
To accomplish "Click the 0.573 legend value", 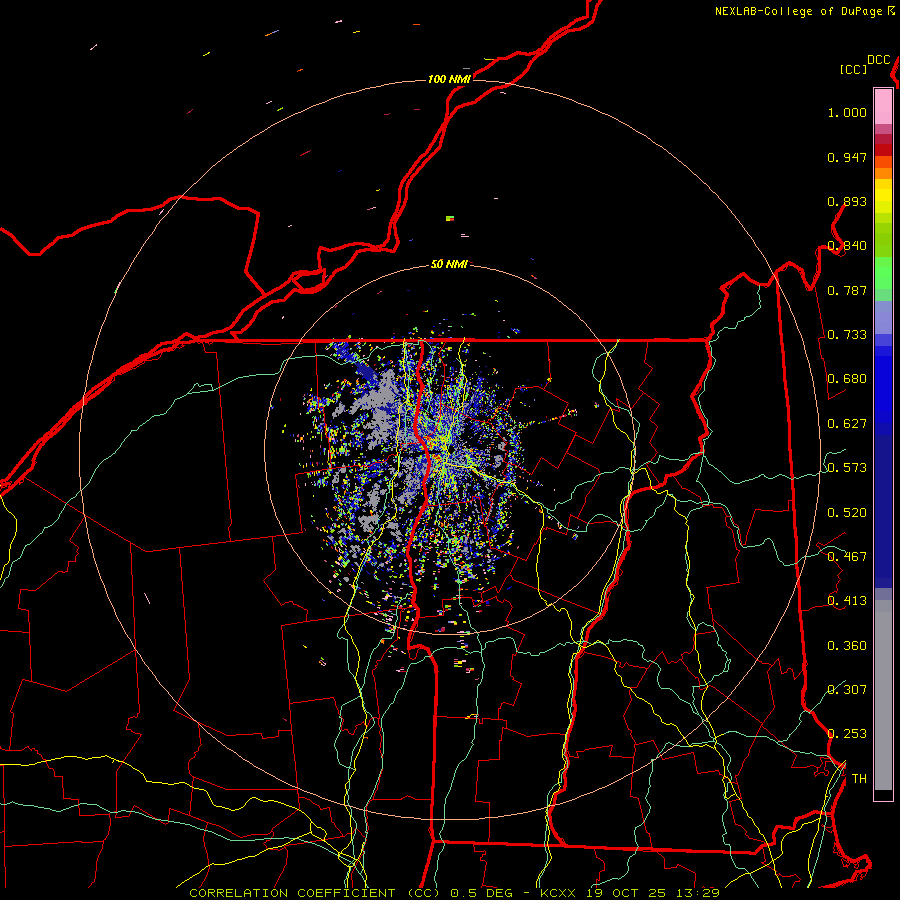I will (847, 468).
